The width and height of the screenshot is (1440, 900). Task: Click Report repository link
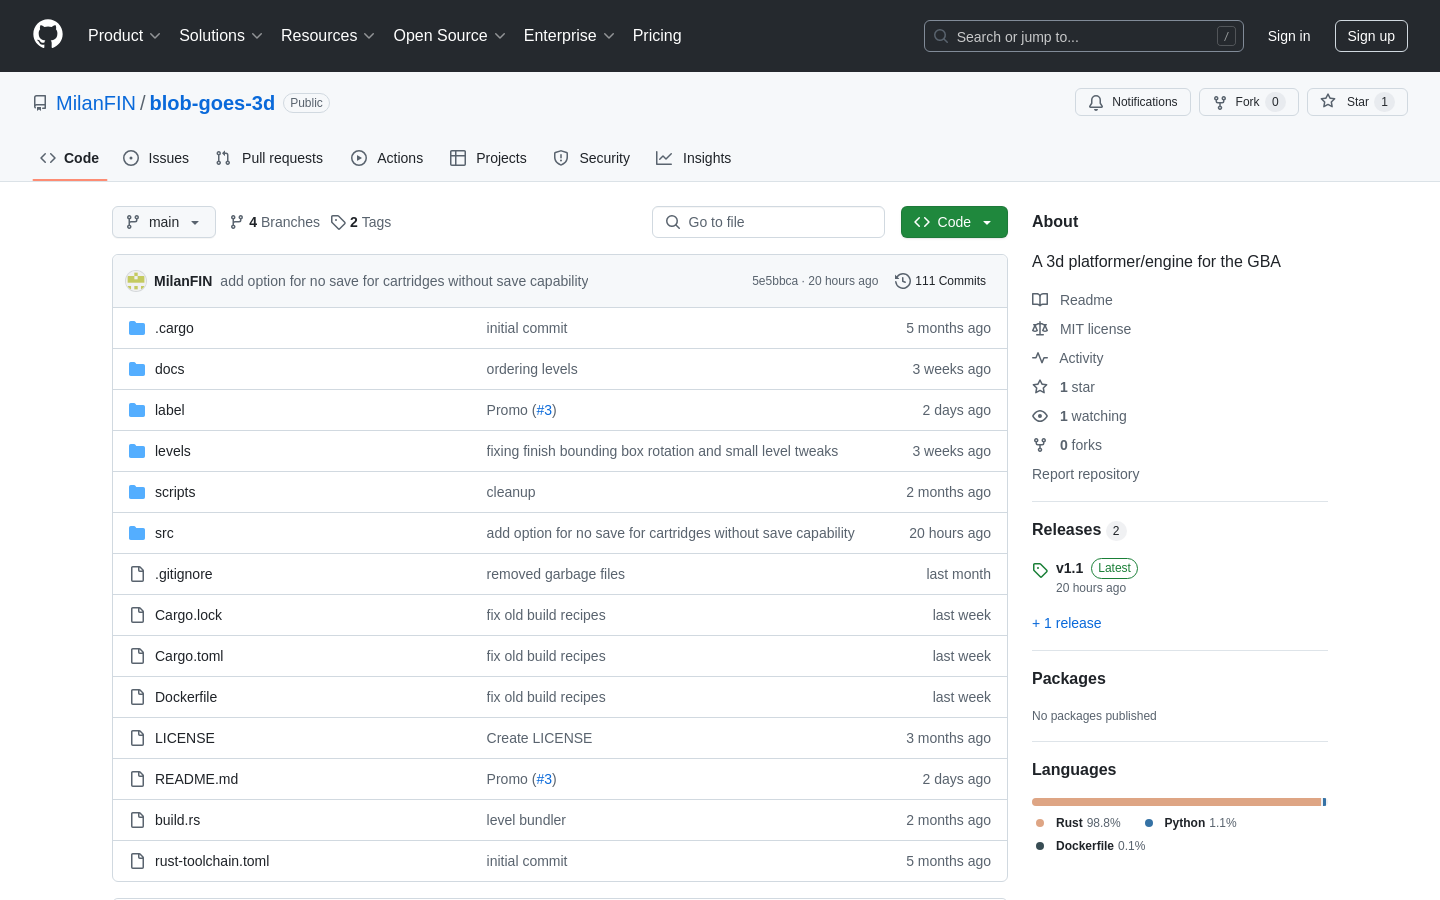pyautogui.click(x=1085, y=474)
